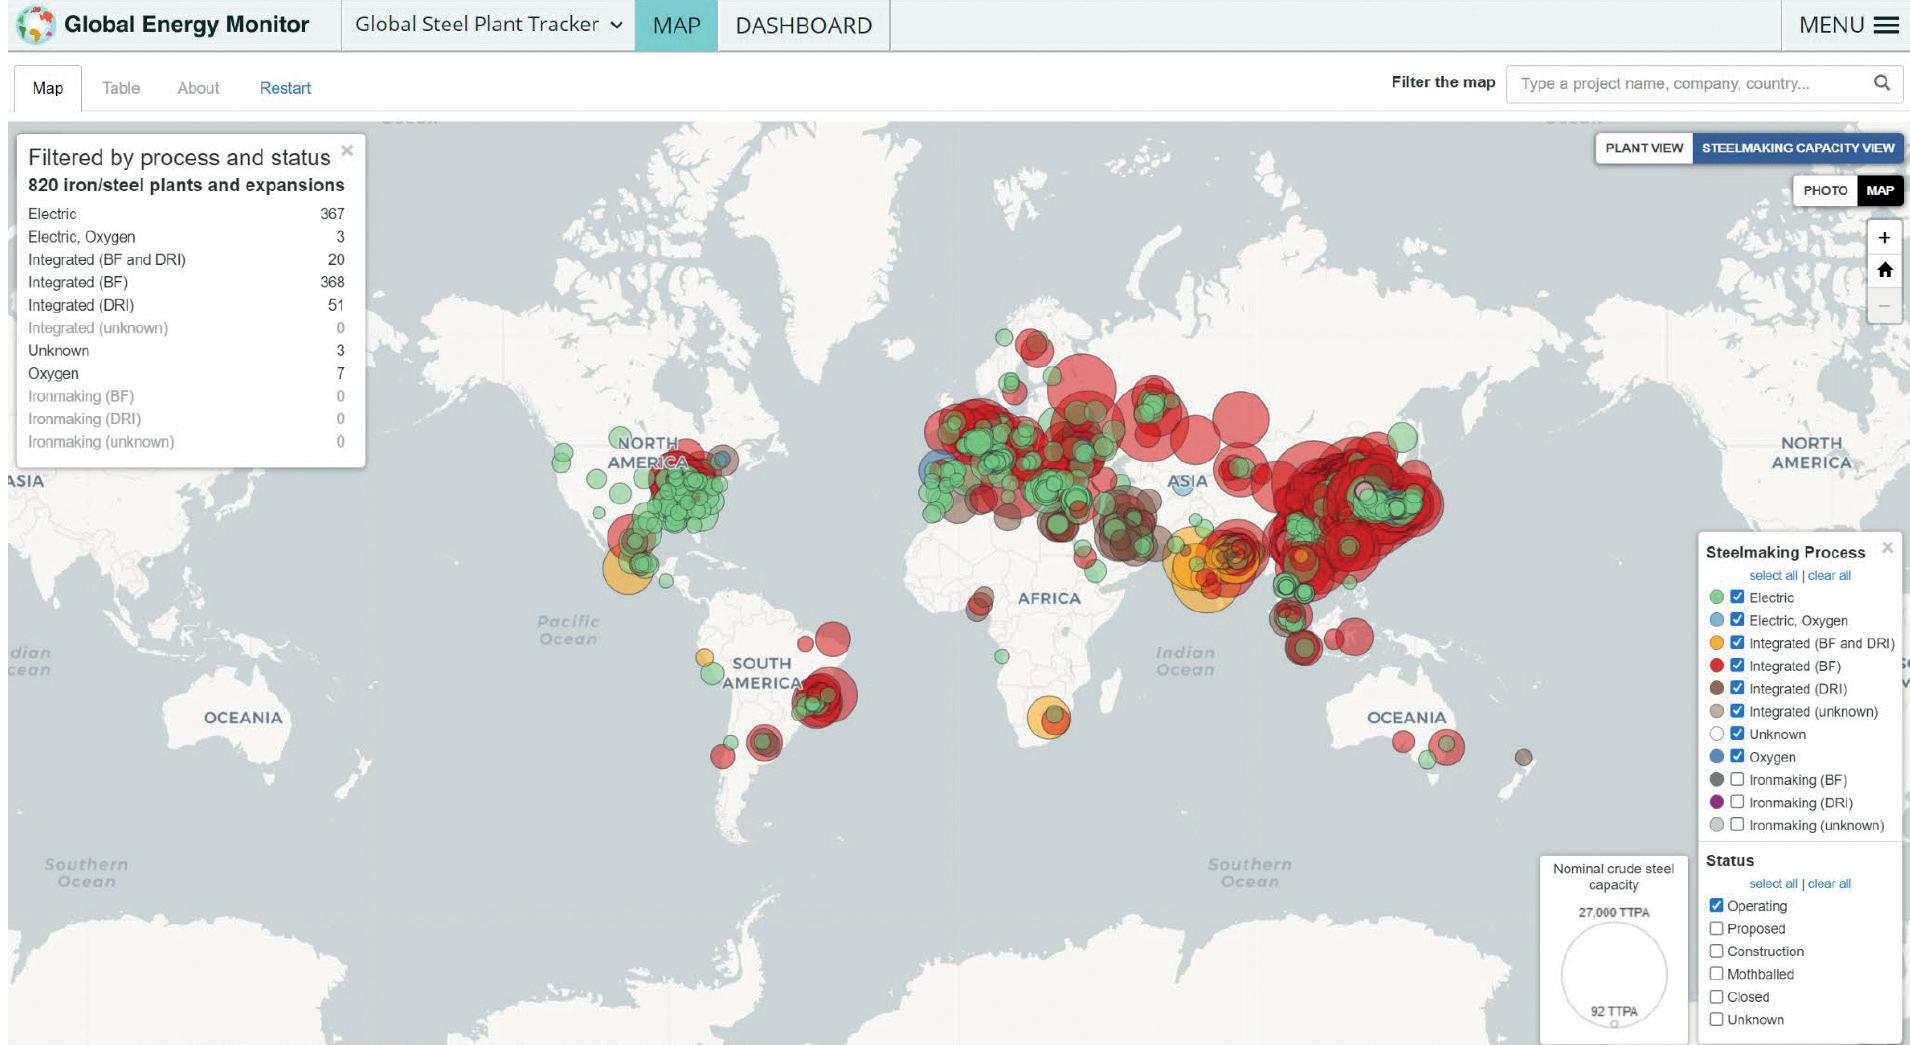
Task: Zoom in with the plus button
Action: [x=1884, y=237]
